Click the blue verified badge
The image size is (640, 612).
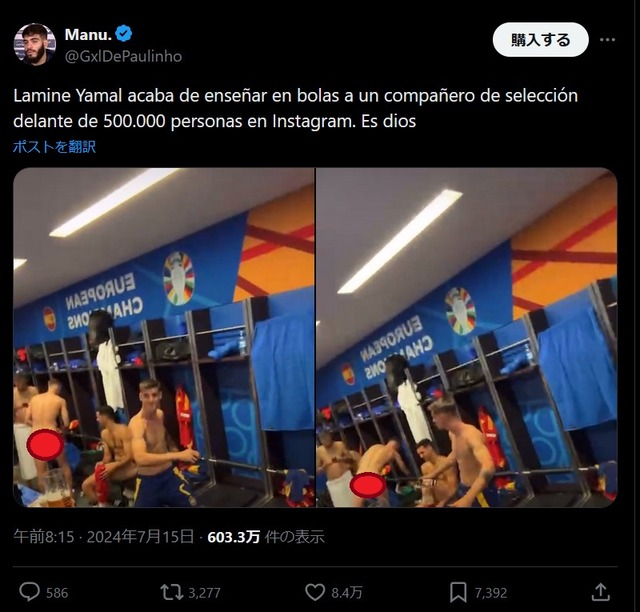coord(124,34)
